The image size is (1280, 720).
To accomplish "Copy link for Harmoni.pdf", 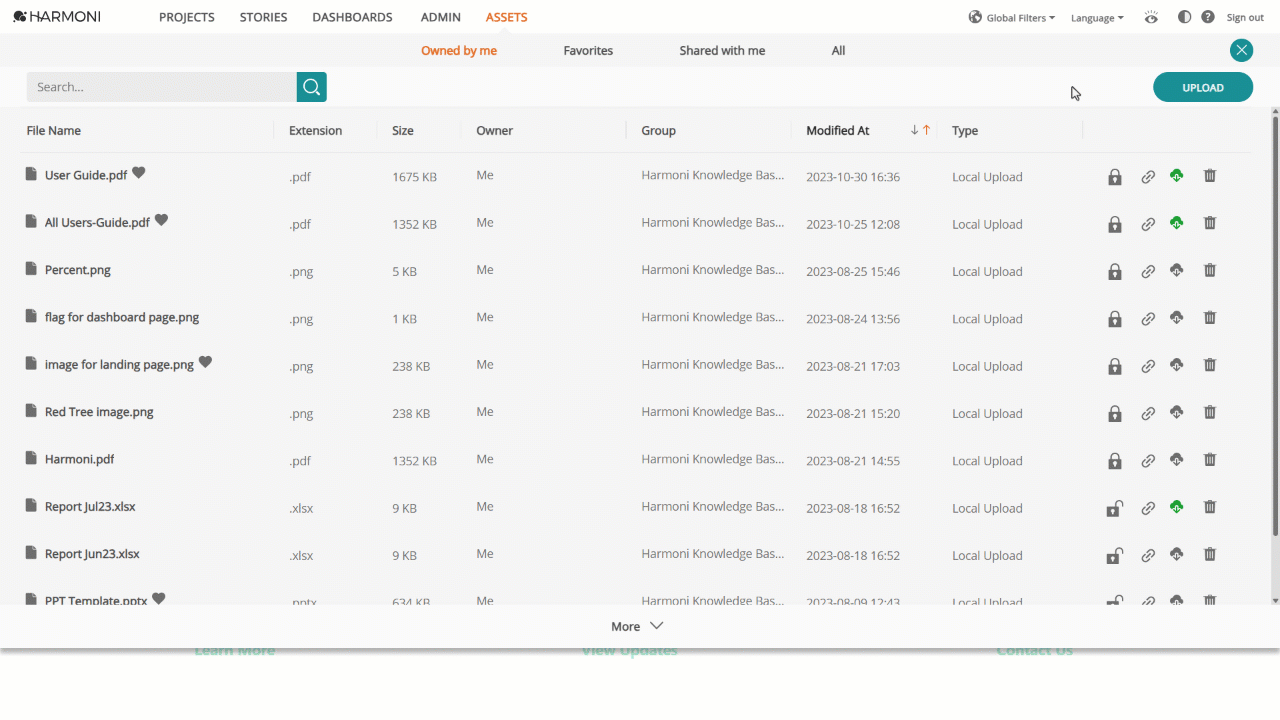I will (1148, 461).
